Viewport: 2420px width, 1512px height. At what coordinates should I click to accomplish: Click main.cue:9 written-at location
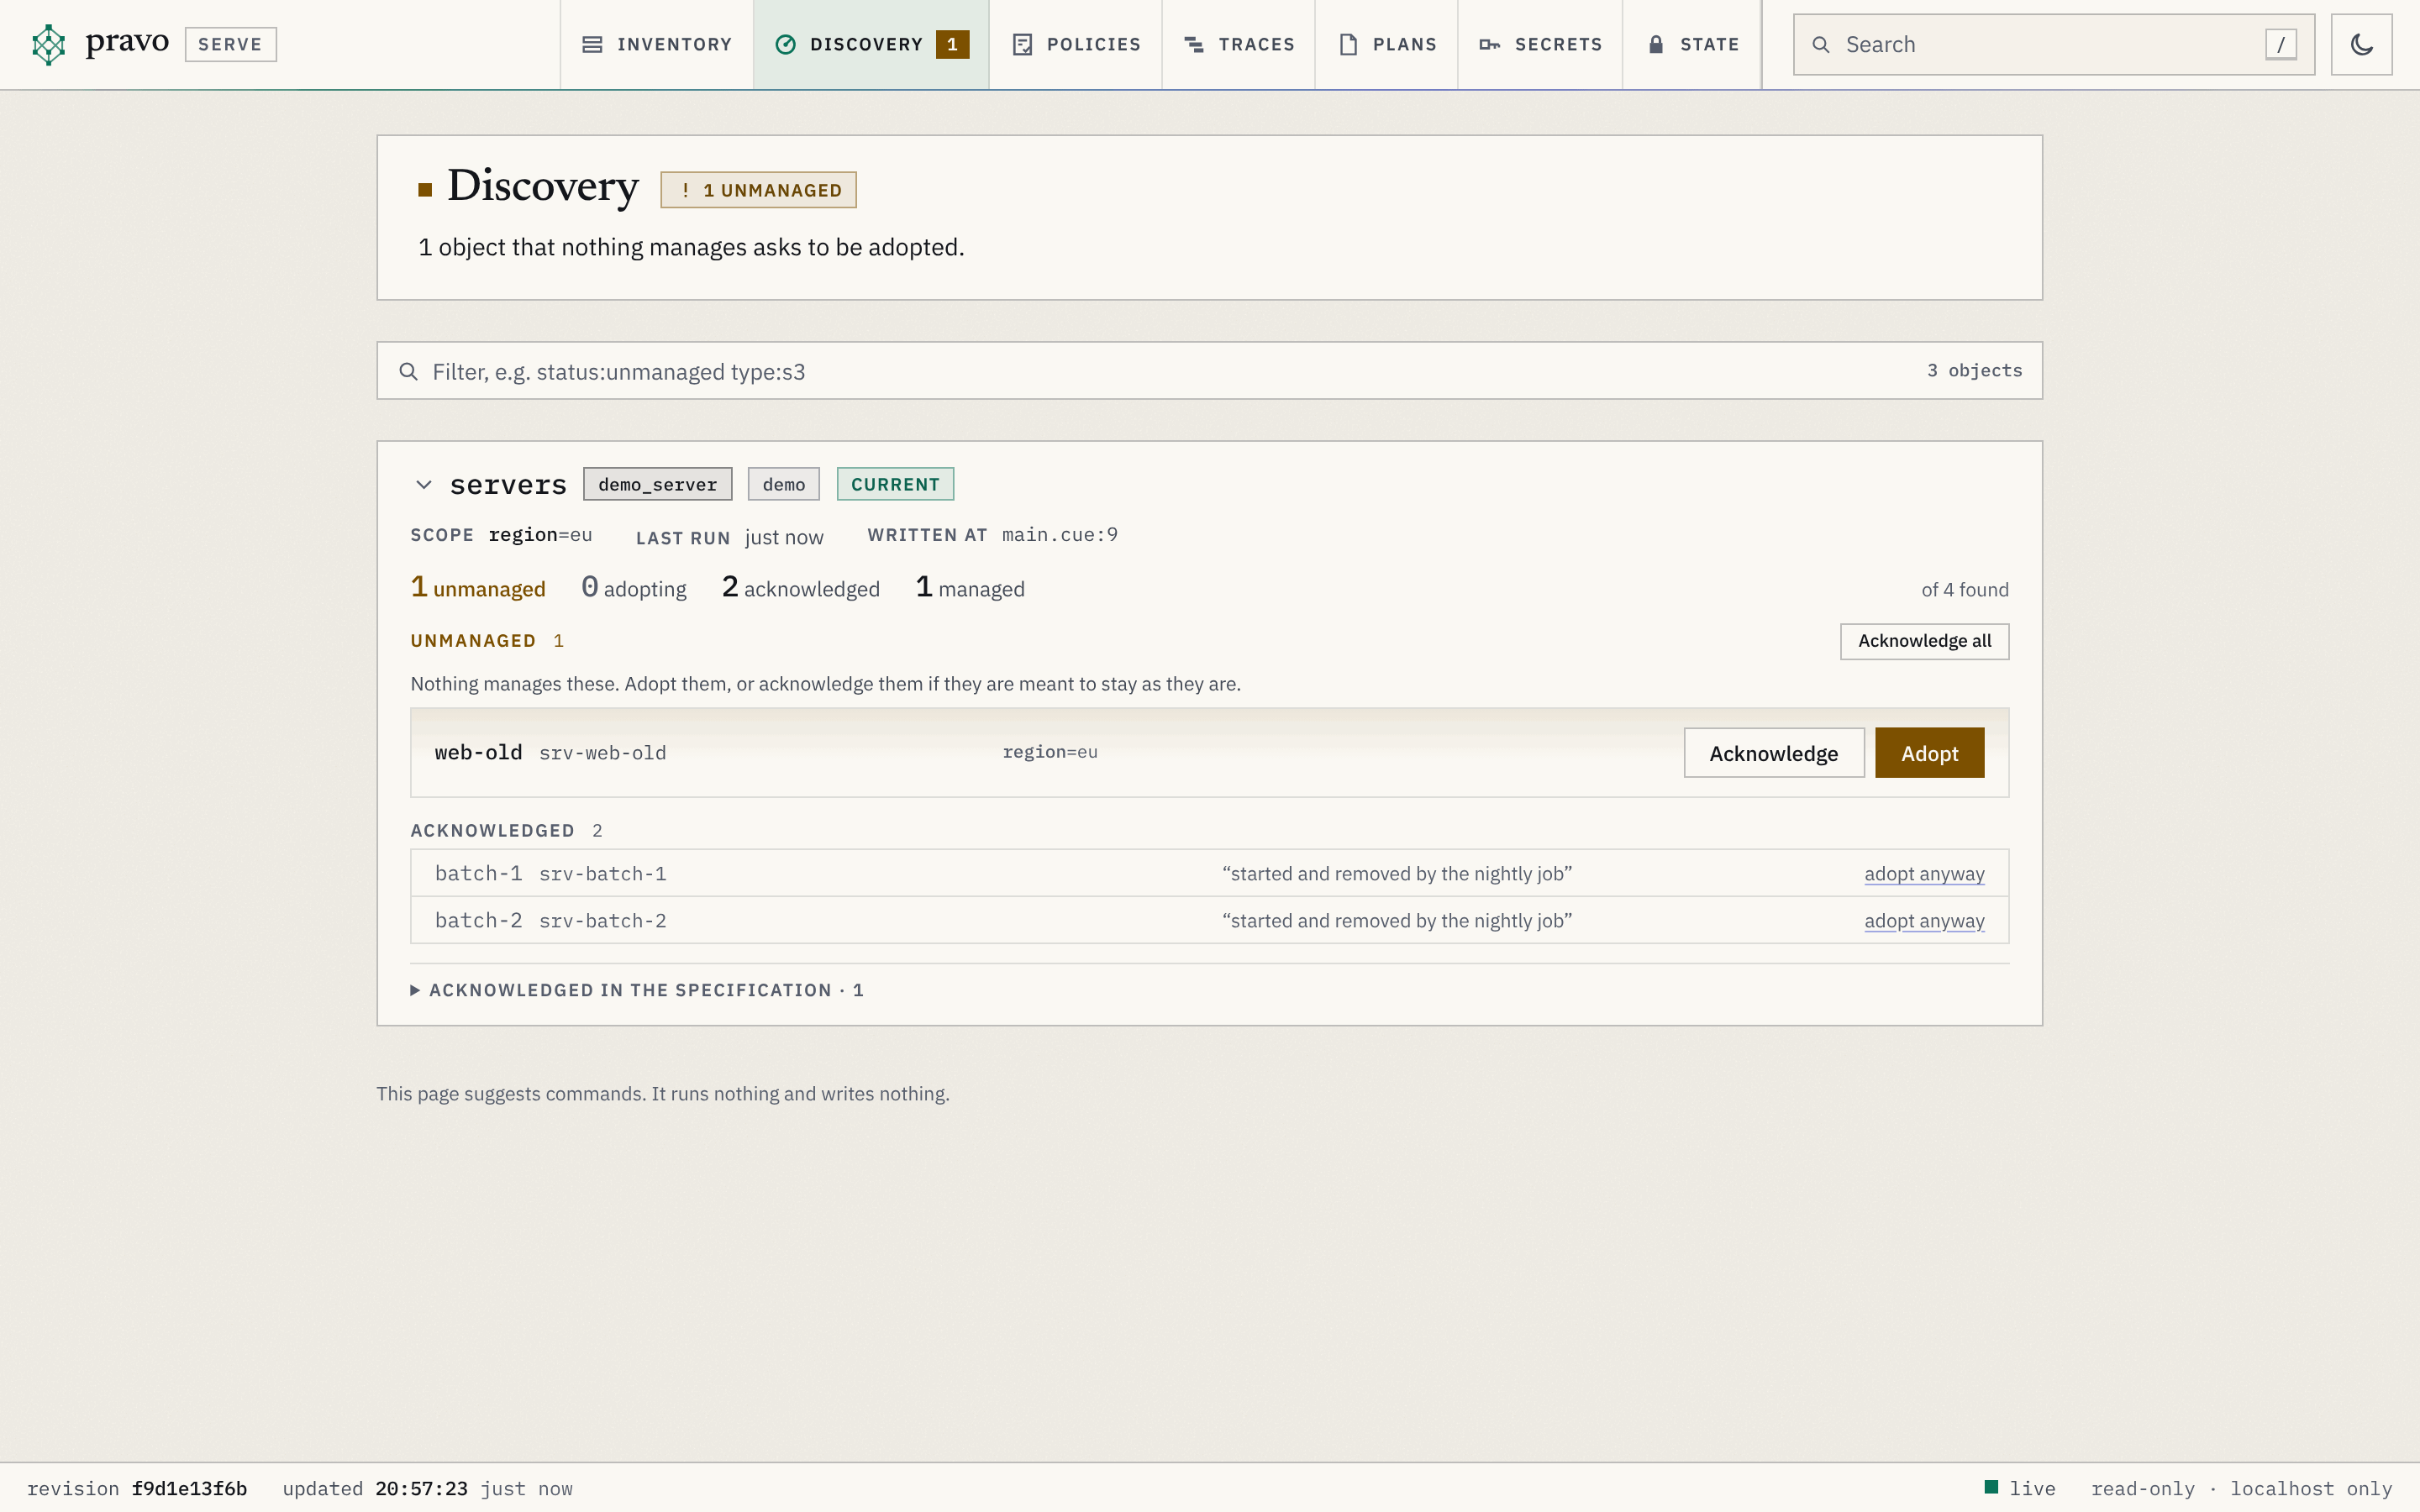pos(1060,535)
